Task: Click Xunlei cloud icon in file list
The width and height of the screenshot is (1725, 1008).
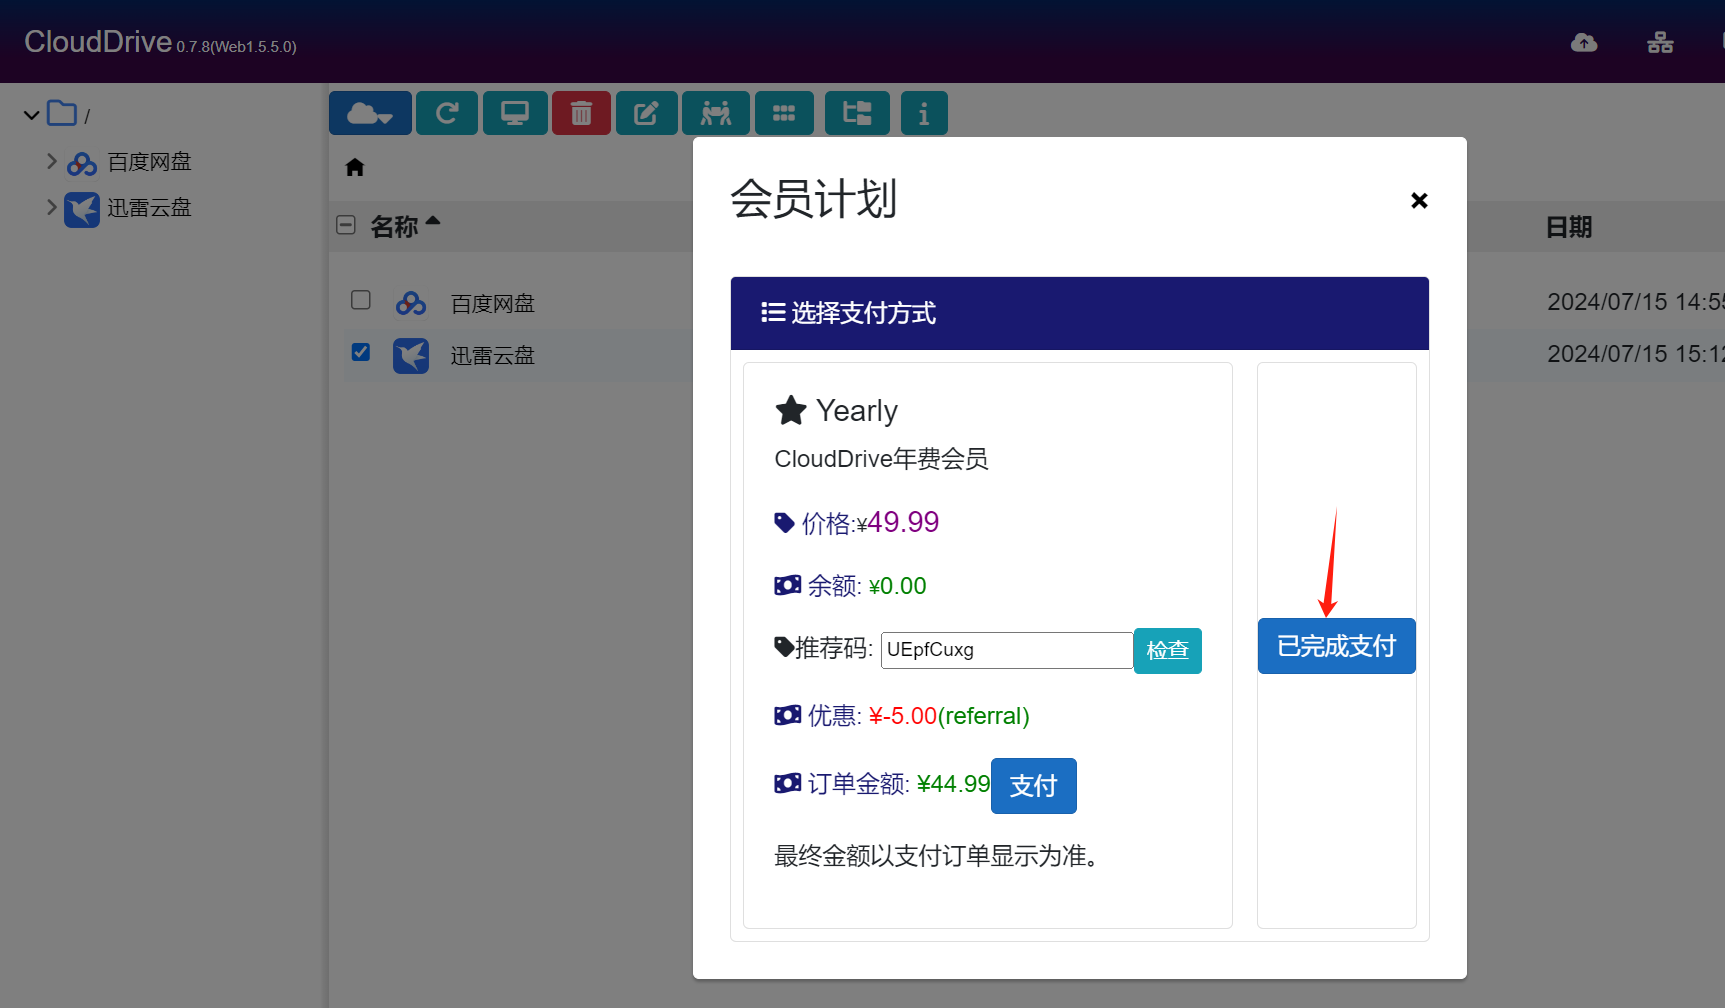Action: 411,355
